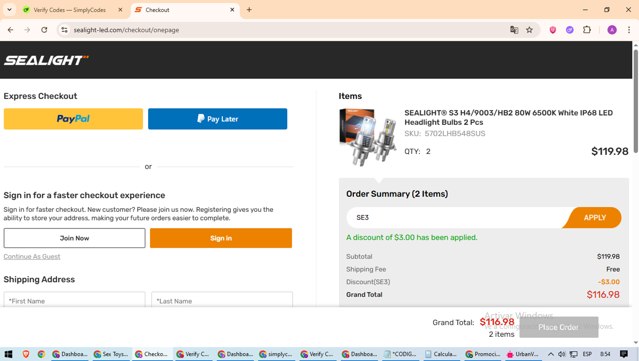Viewport: 639px width, 361px height.
Task: Click the Grand Total $116.98 in order summary
Action: click(x=603, y=295)
